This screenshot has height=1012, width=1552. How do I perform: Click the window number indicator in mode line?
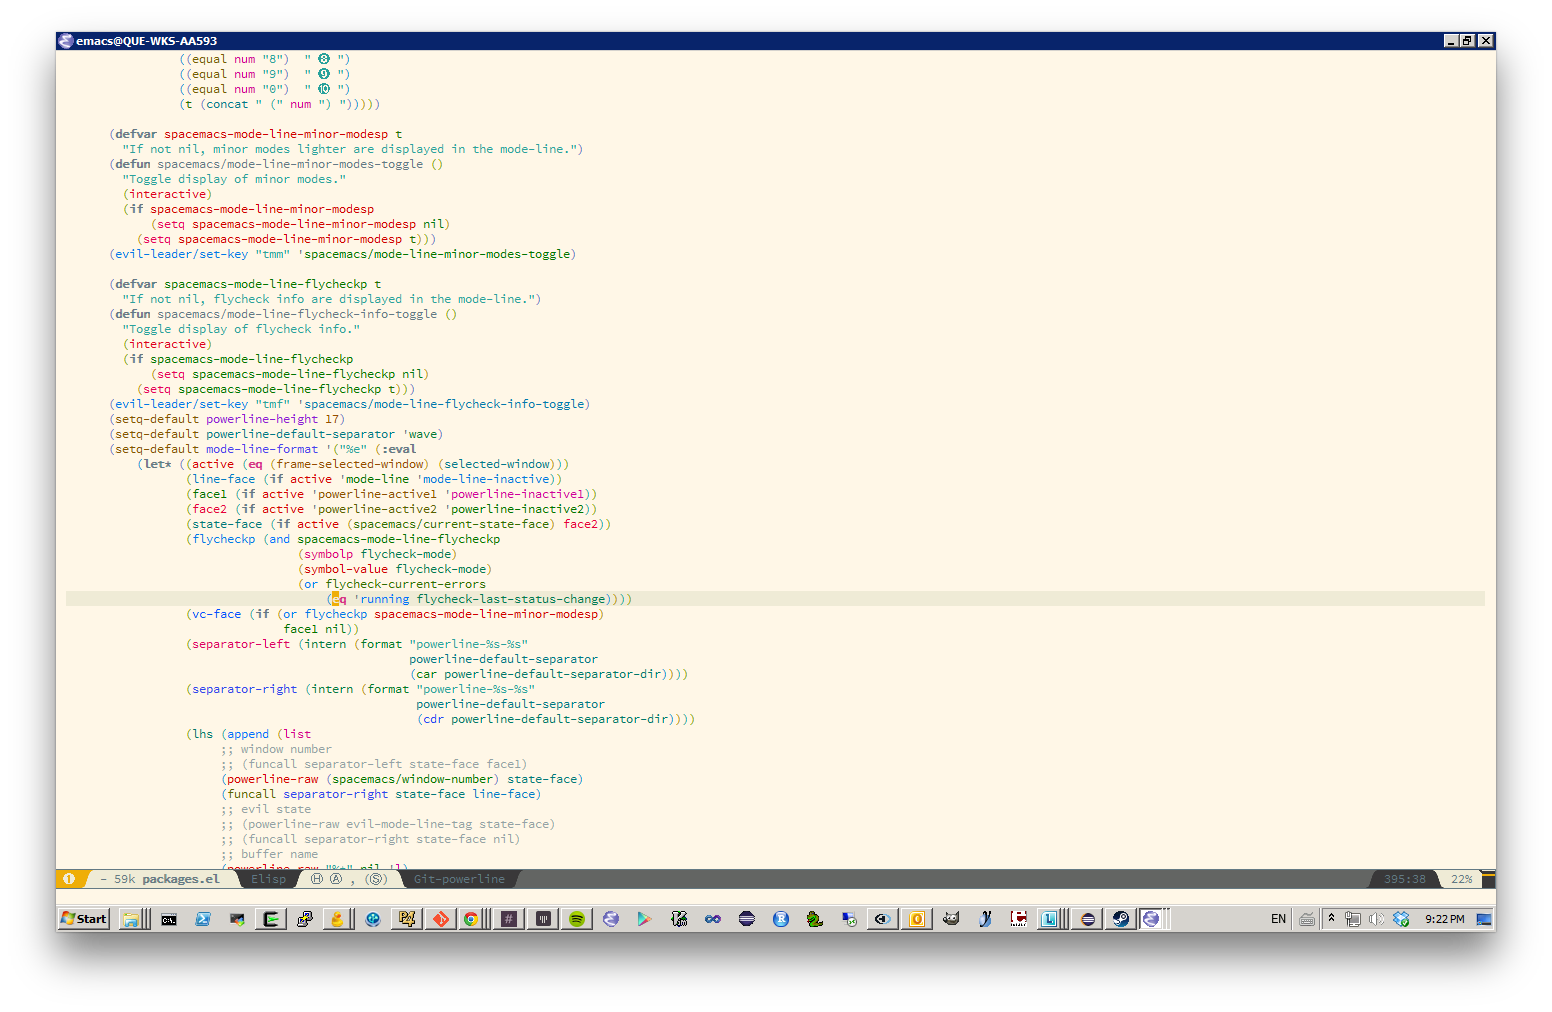(x=69, y=879)
